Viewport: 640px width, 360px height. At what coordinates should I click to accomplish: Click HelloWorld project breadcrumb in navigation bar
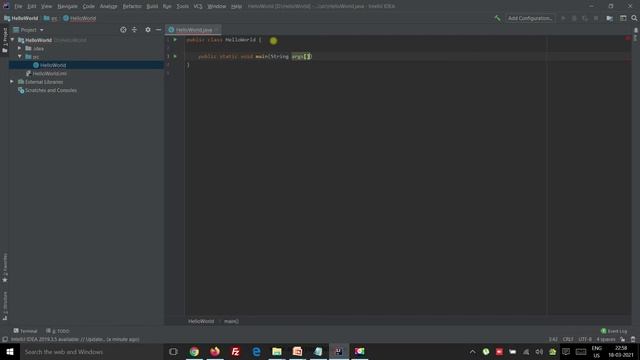coord(21,18)
